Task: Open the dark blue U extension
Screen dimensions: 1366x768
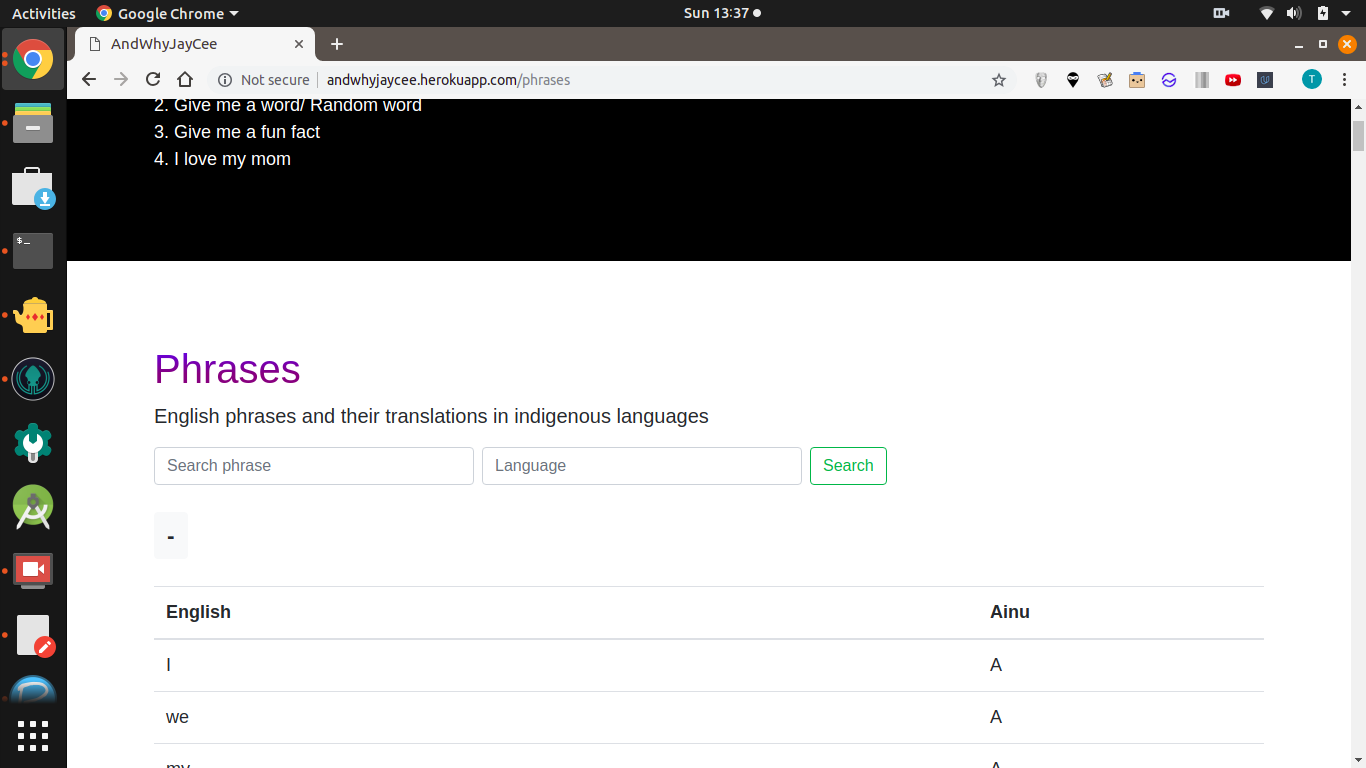Action: point(1265,80)
